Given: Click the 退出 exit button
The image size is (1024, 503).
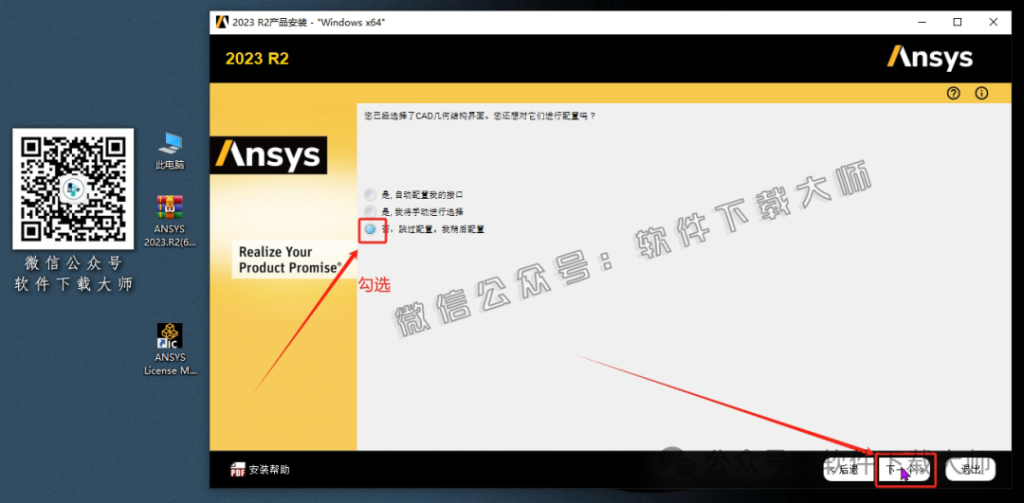Looking at the screenshot, I should tap(970, 469).
